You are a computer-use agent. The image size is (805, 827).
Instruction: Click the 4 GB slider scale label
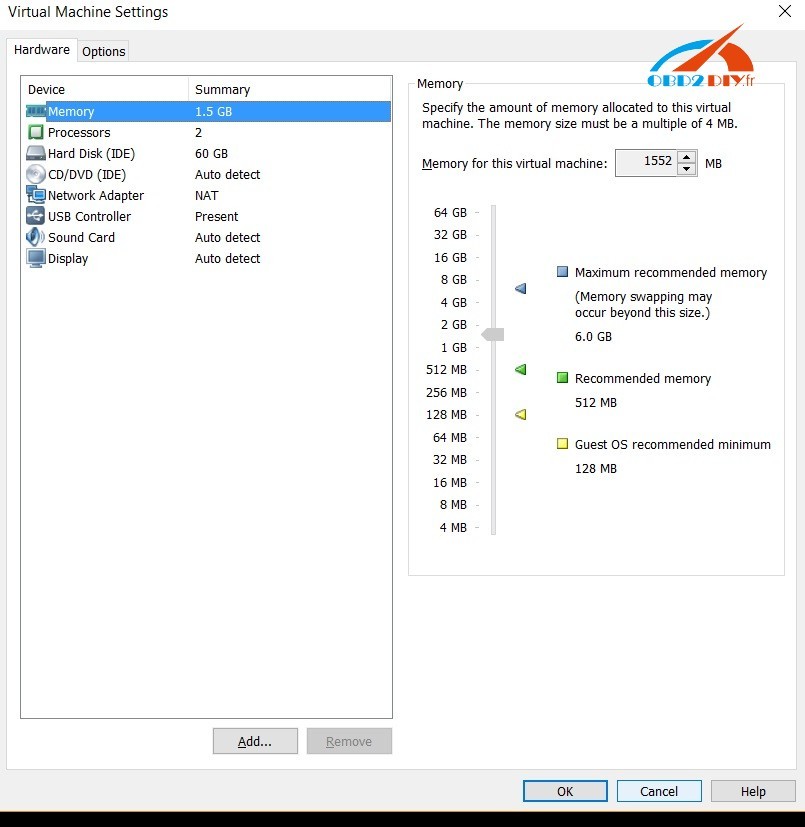point(454,303)
